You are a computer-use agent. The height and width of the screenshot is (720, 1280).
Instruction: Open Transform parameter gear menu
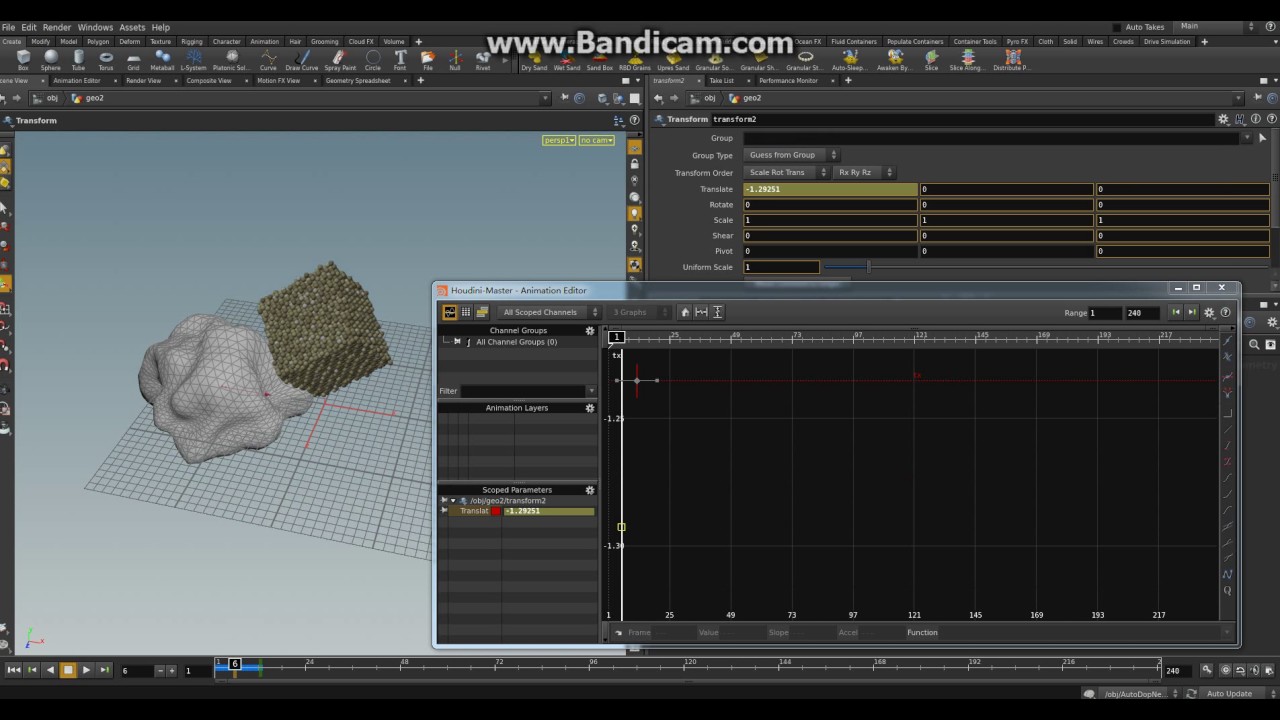pos(1223,119)
